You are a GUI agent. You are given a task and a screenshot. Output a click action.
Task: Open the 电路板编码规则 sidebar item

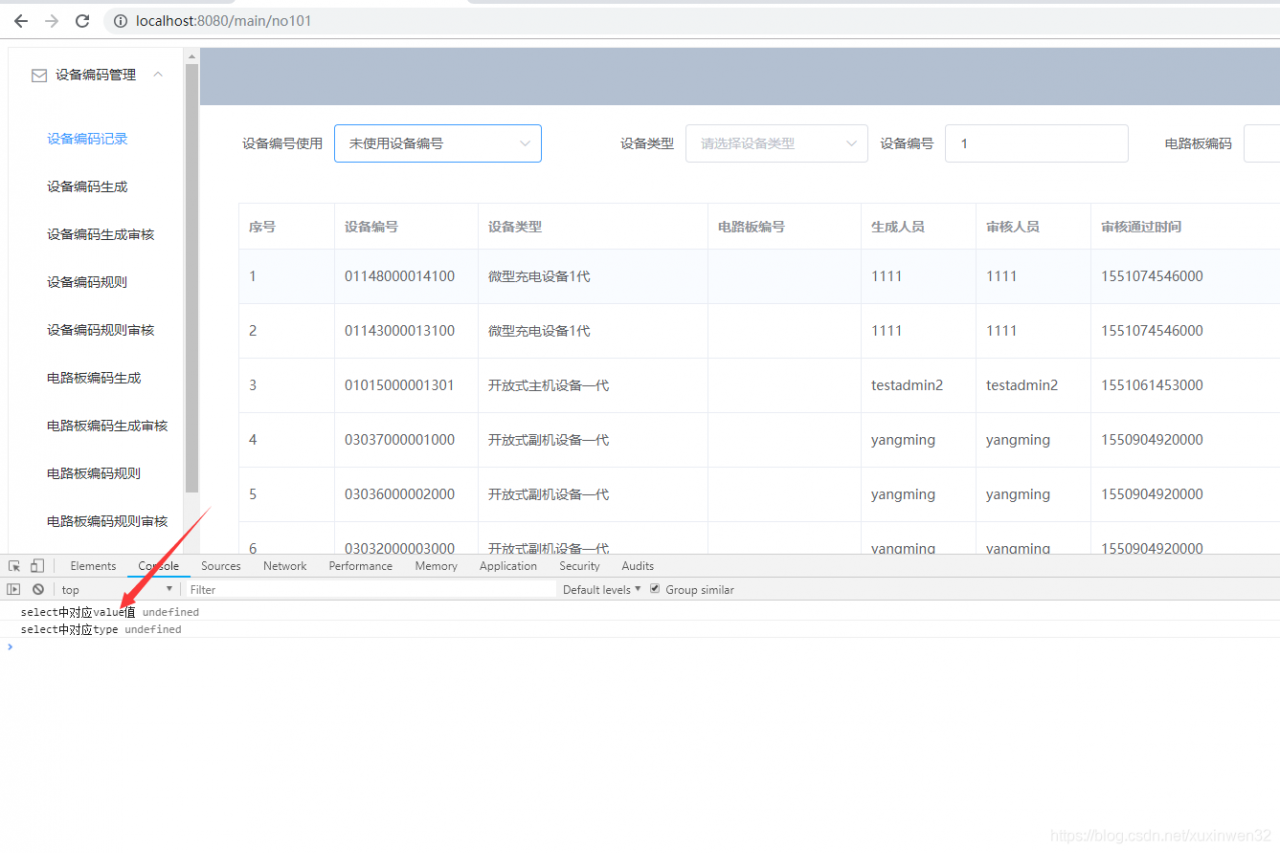(94, 473)
